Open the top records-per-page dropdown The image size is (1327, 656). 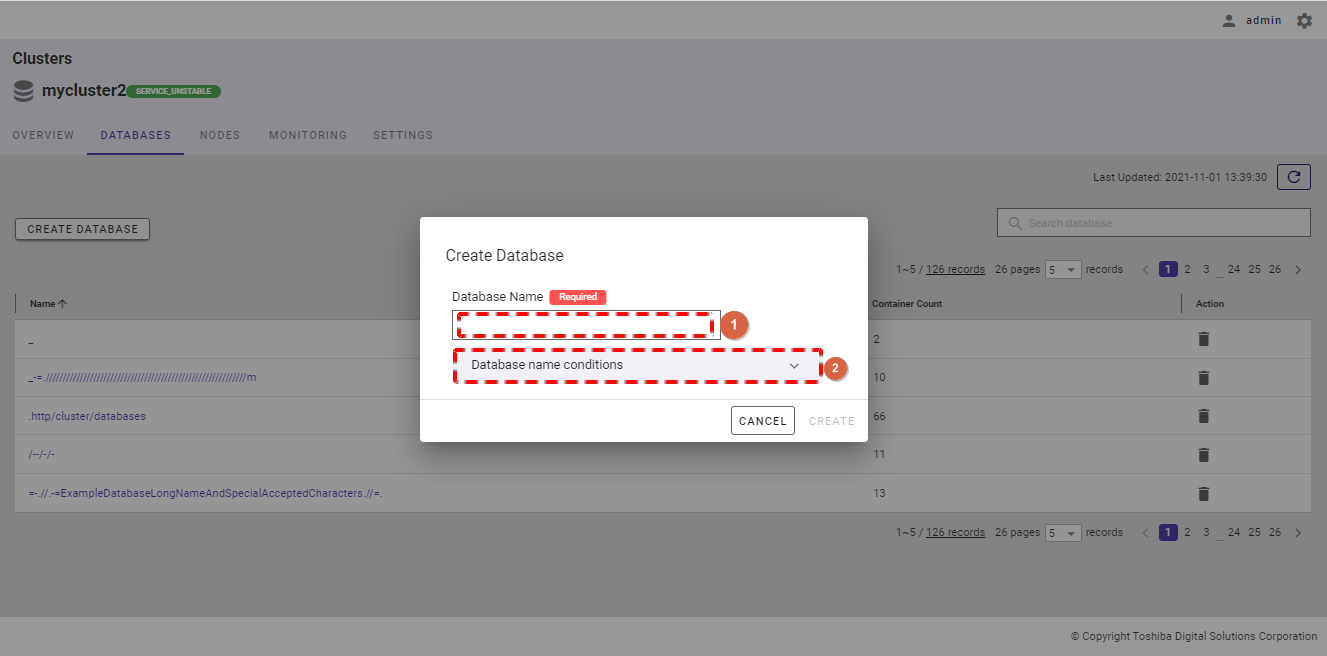[x=1063, y=270]
